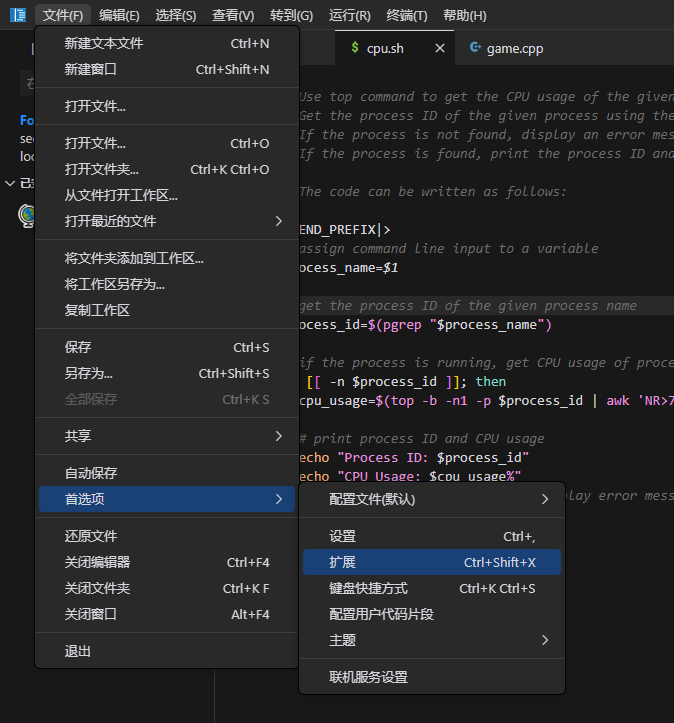Image resolution: width=674 pixels, height=723 pixels.
Task: Click code line 'The code can be written as follows:'
Action: coord(433,191)
